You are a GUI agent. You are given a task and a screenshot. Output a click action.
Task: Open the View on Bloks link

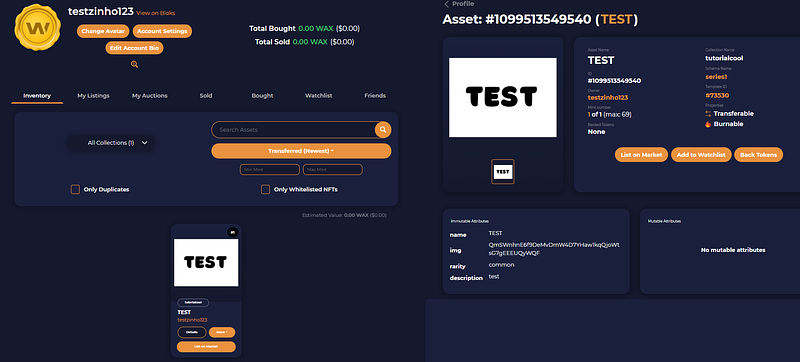(x=156, y=13)
